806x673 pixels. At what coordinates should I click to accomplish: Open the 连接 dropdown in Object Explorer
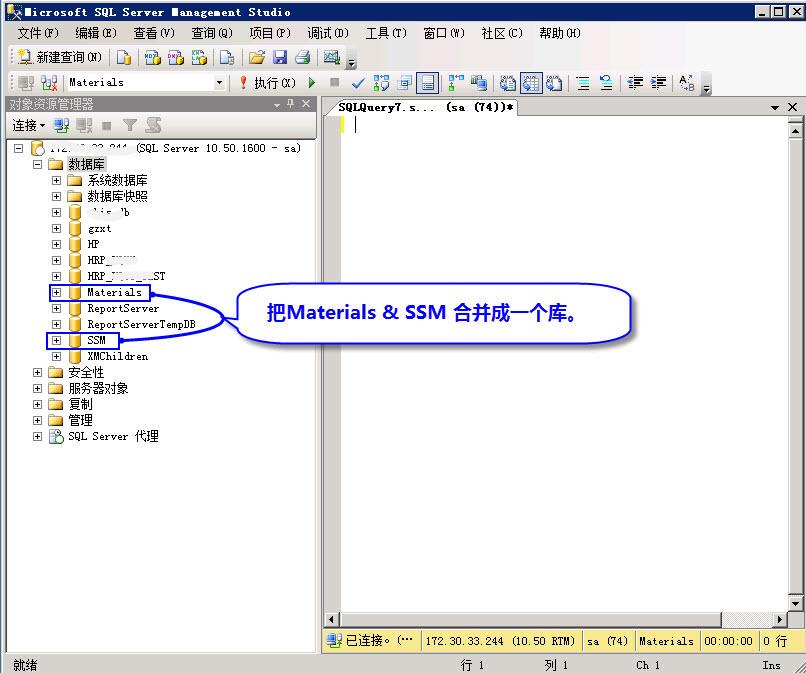pyautogui.click(x=29, y=125)
